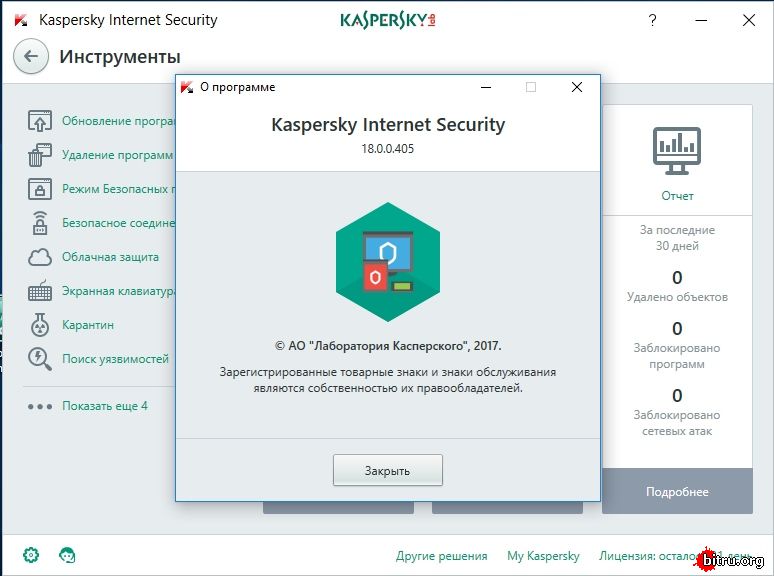774x576 pixels.
Task: Open the Лицензия status link
Action: [x=675, y=556]
